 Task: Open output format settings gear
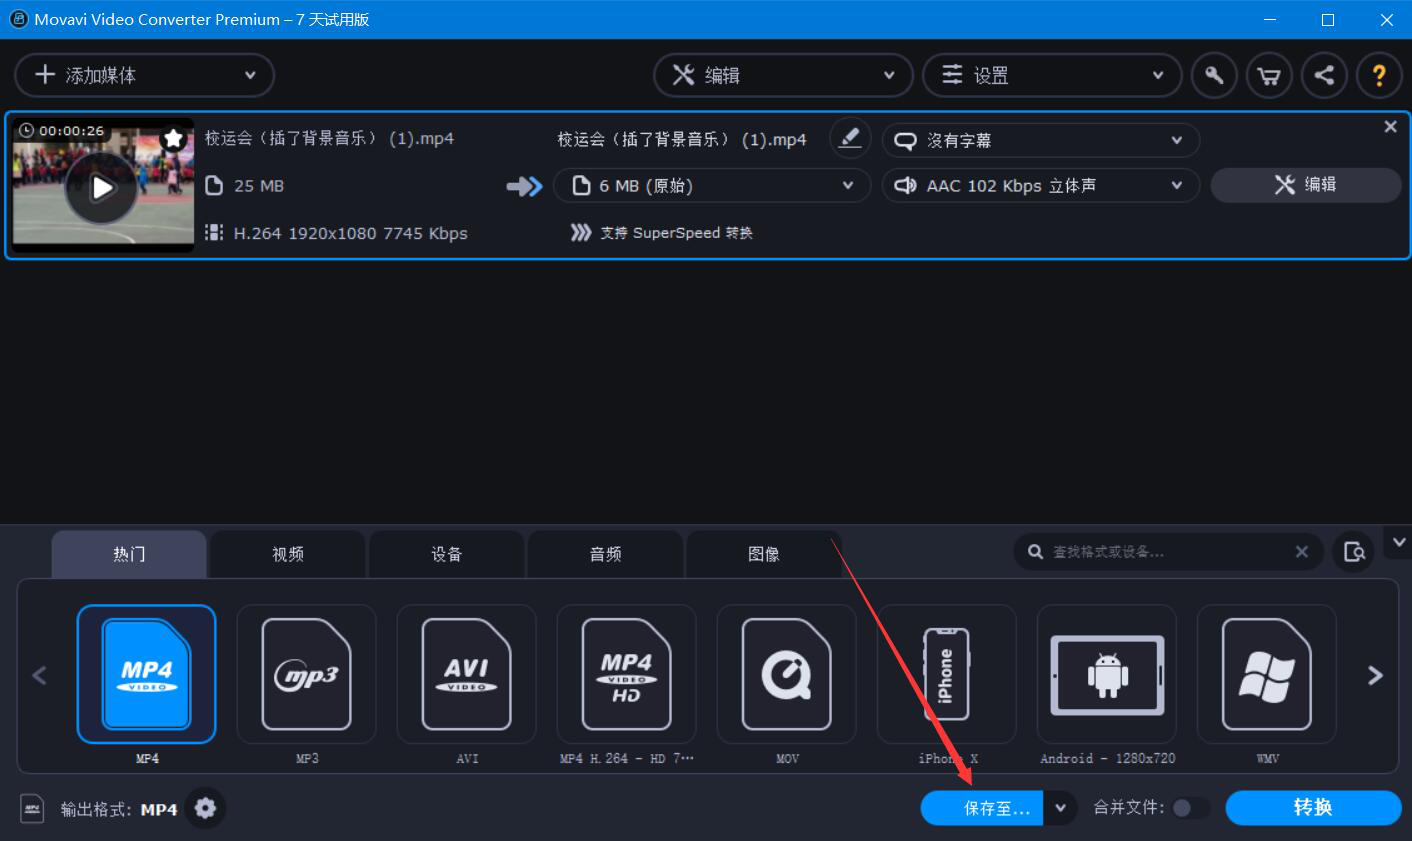pos(205,808)
